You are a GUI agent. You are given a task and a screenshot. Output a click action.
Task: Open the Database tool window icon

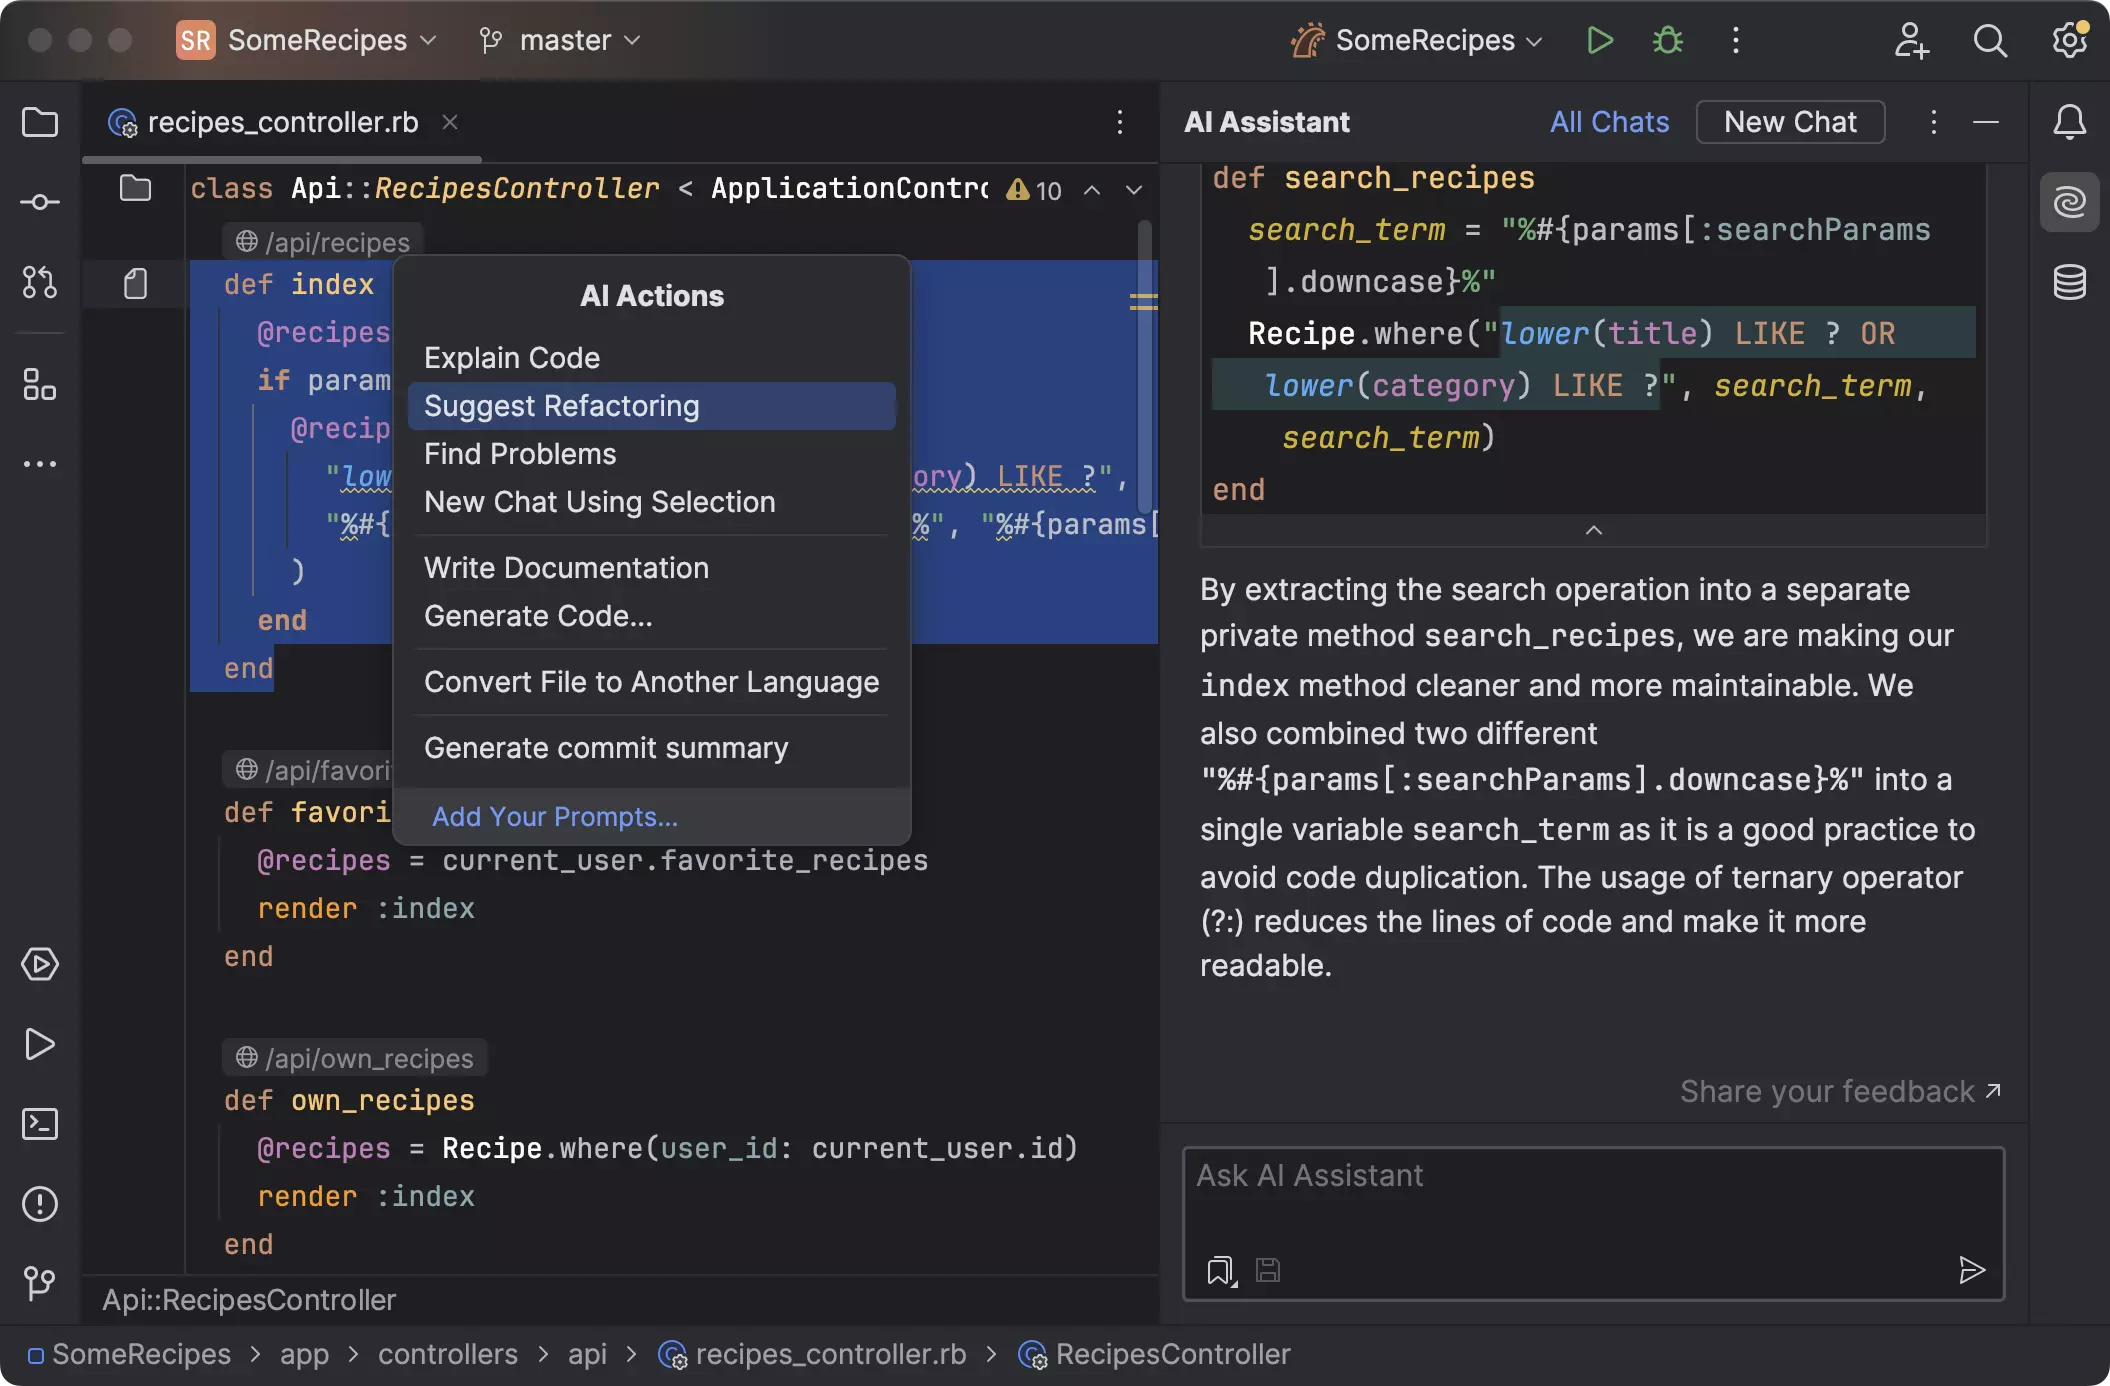[x=2069, y=282]
